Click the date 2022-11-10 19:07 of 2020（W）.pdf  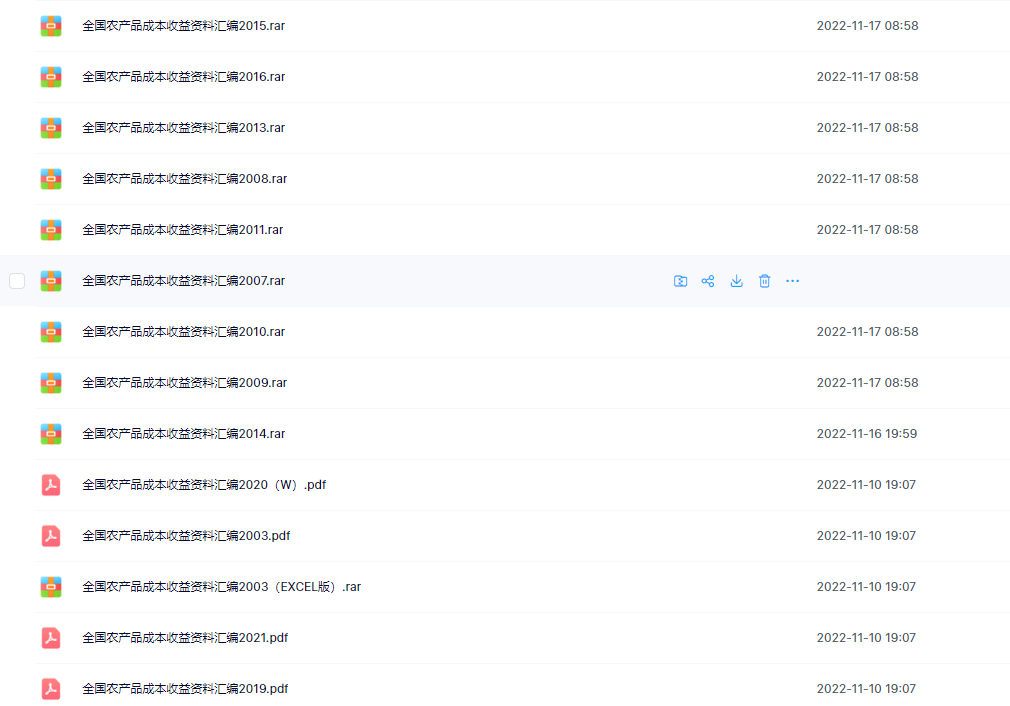(x=866, y=484)
